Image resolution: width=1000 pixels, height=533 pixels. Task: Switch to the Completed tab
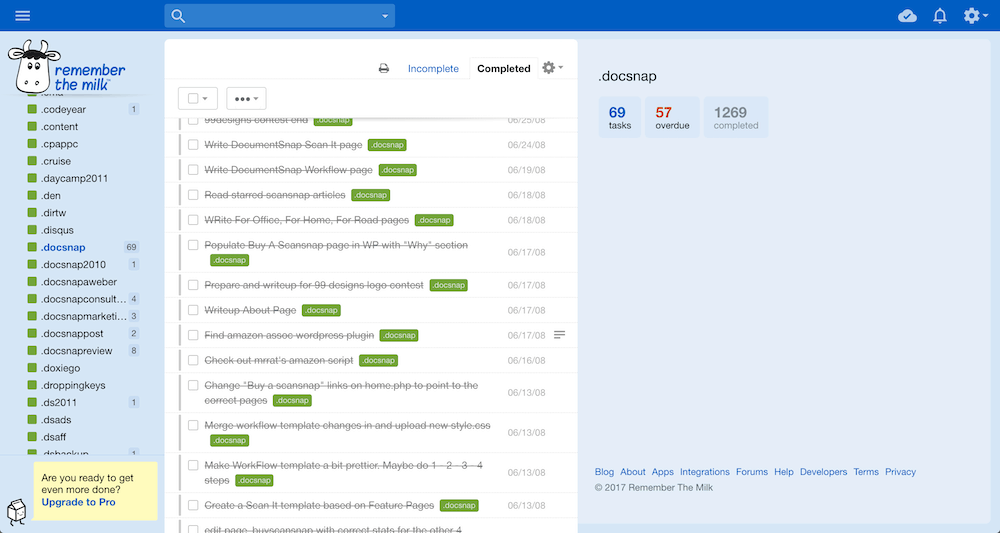(504, 68)
